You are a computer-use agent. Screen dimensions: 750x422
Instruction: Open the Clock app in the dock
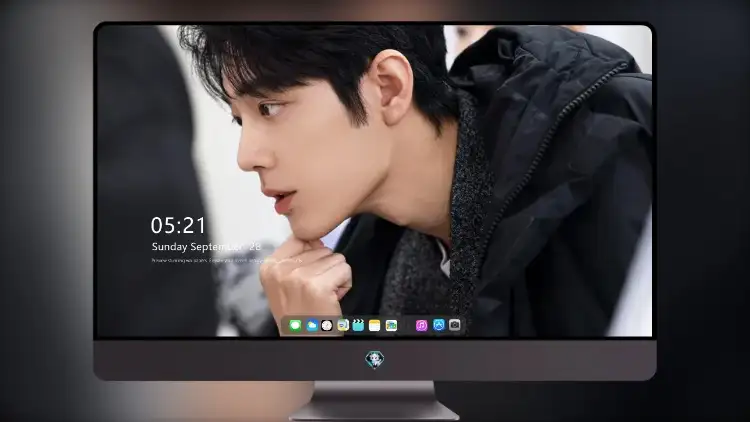pyautogui.click(x=327, y=325)
